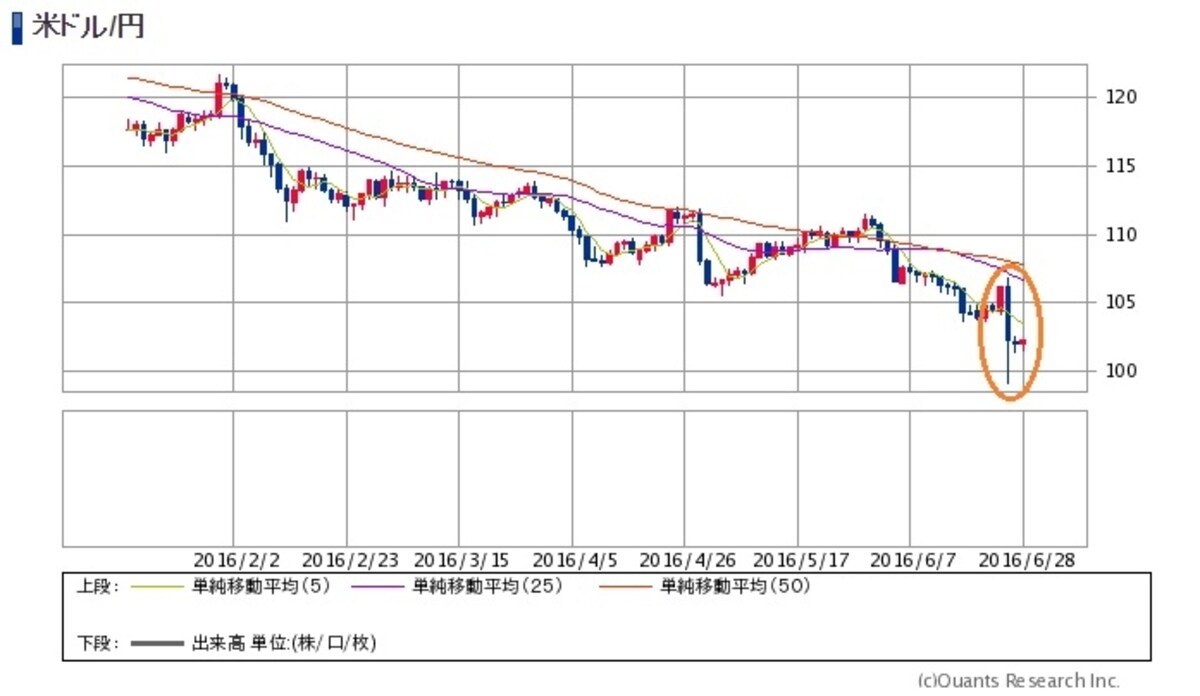
Task: Click the blue marker beside 米ドル/円 title
Action: (16, 27)
